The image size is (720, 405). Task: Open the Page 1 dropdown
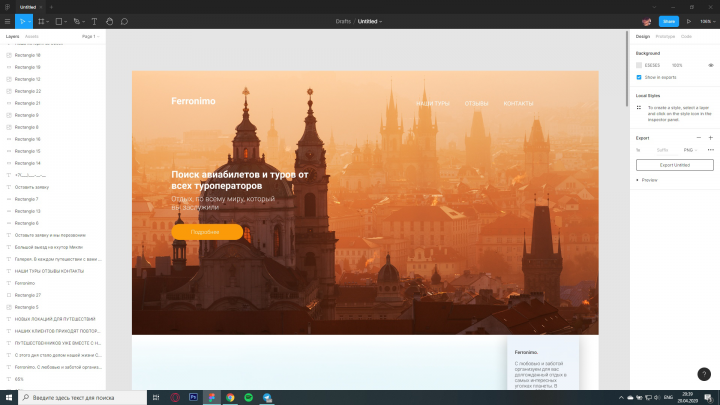pos(90,36)
